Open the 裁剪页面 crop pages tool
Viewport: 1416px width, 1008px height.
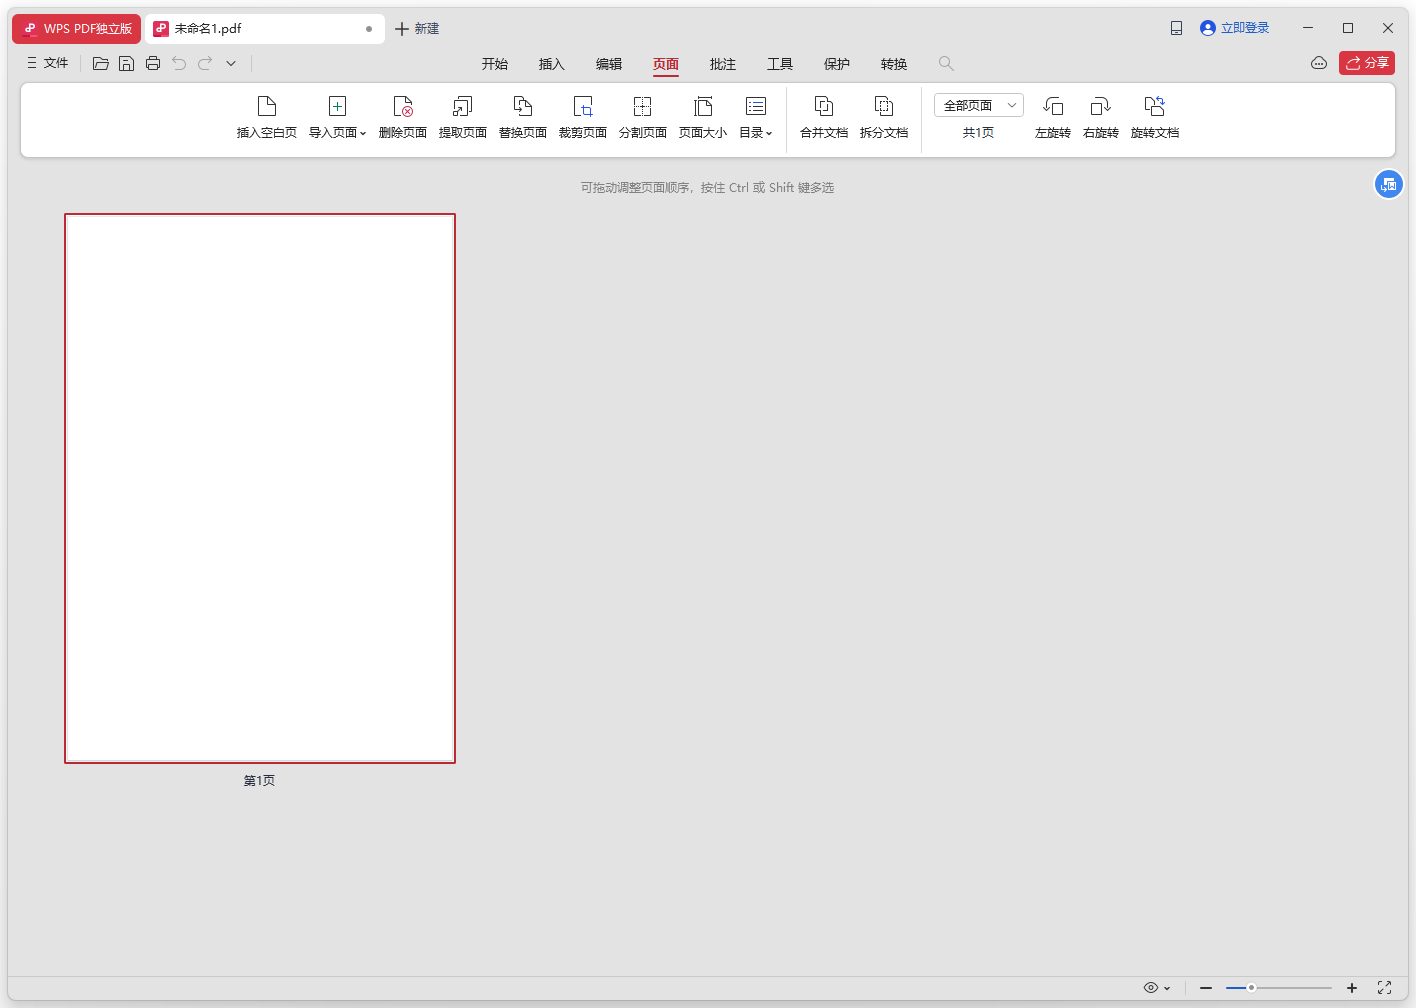coord(583,115)
